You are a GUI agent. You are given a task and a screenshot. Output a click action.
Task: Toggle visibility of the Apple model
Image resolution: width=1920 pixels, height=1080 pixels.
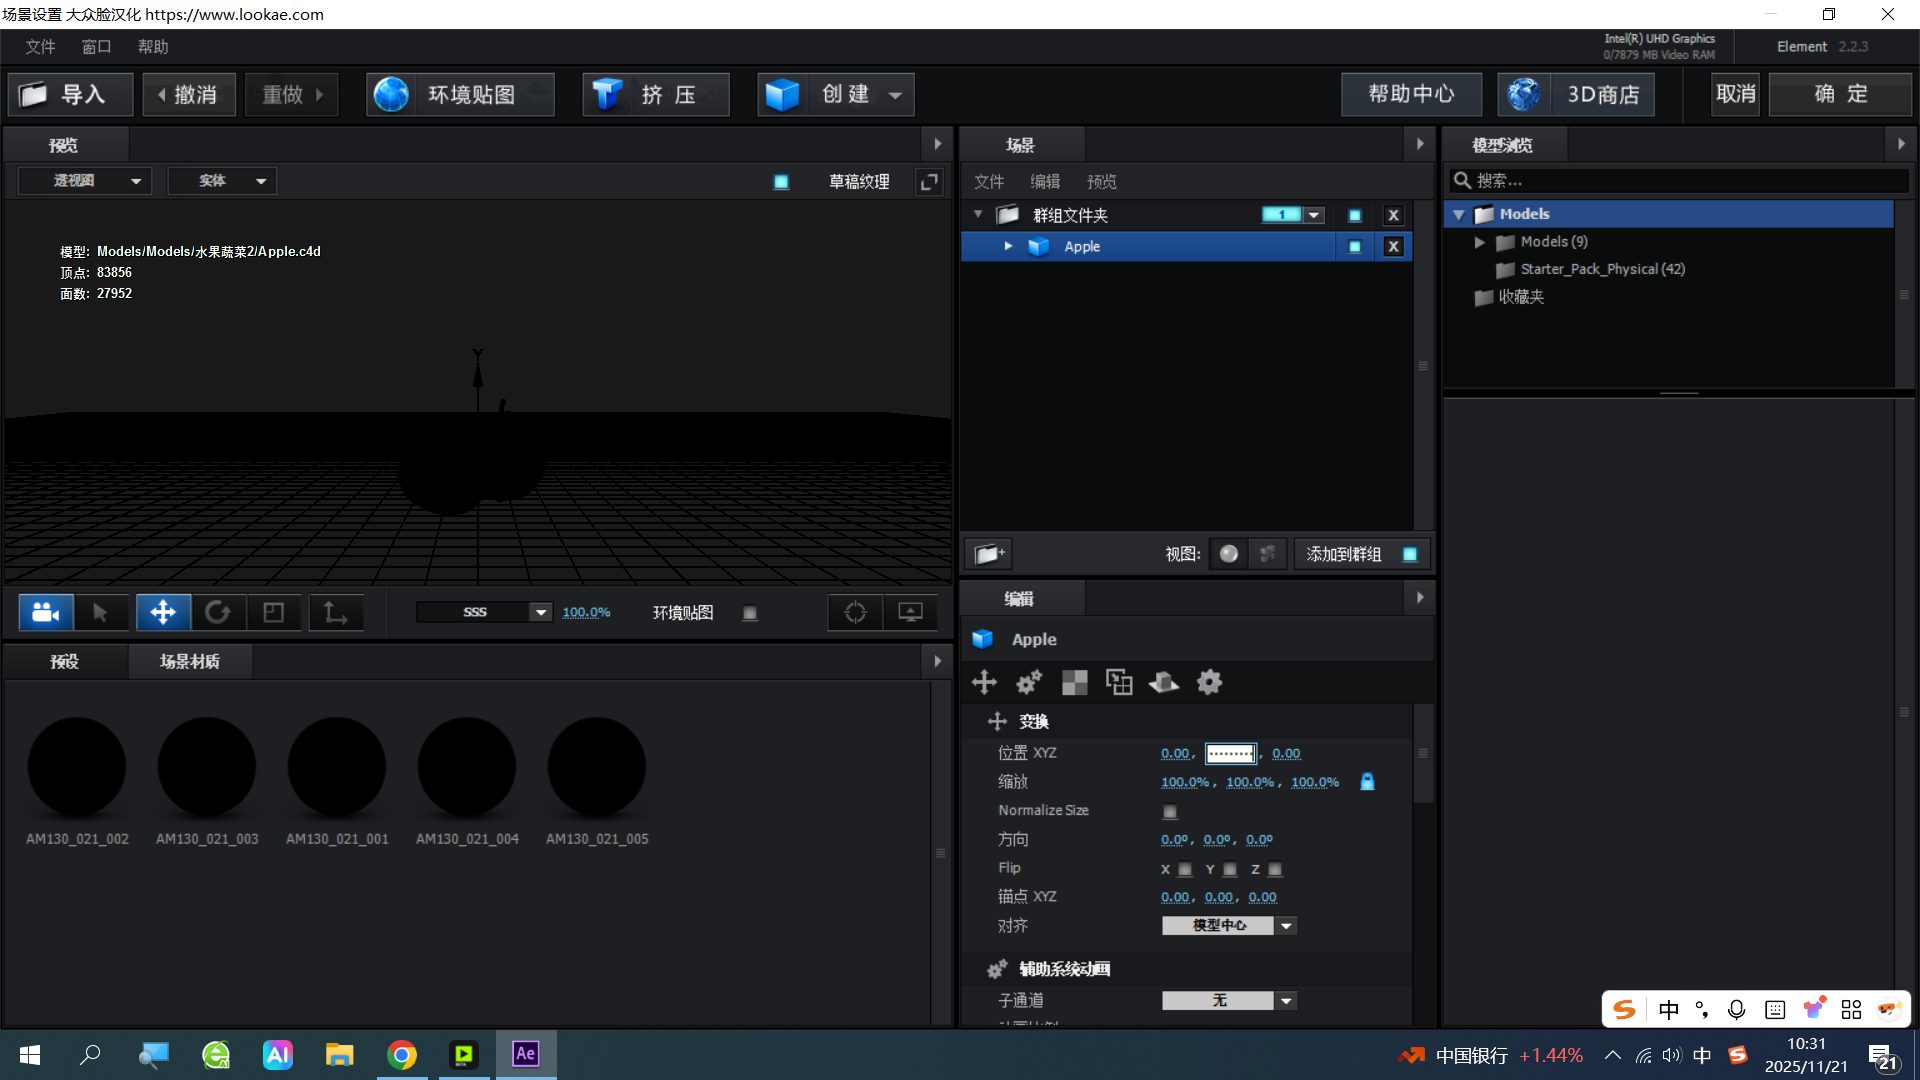tap(1355, 247)
